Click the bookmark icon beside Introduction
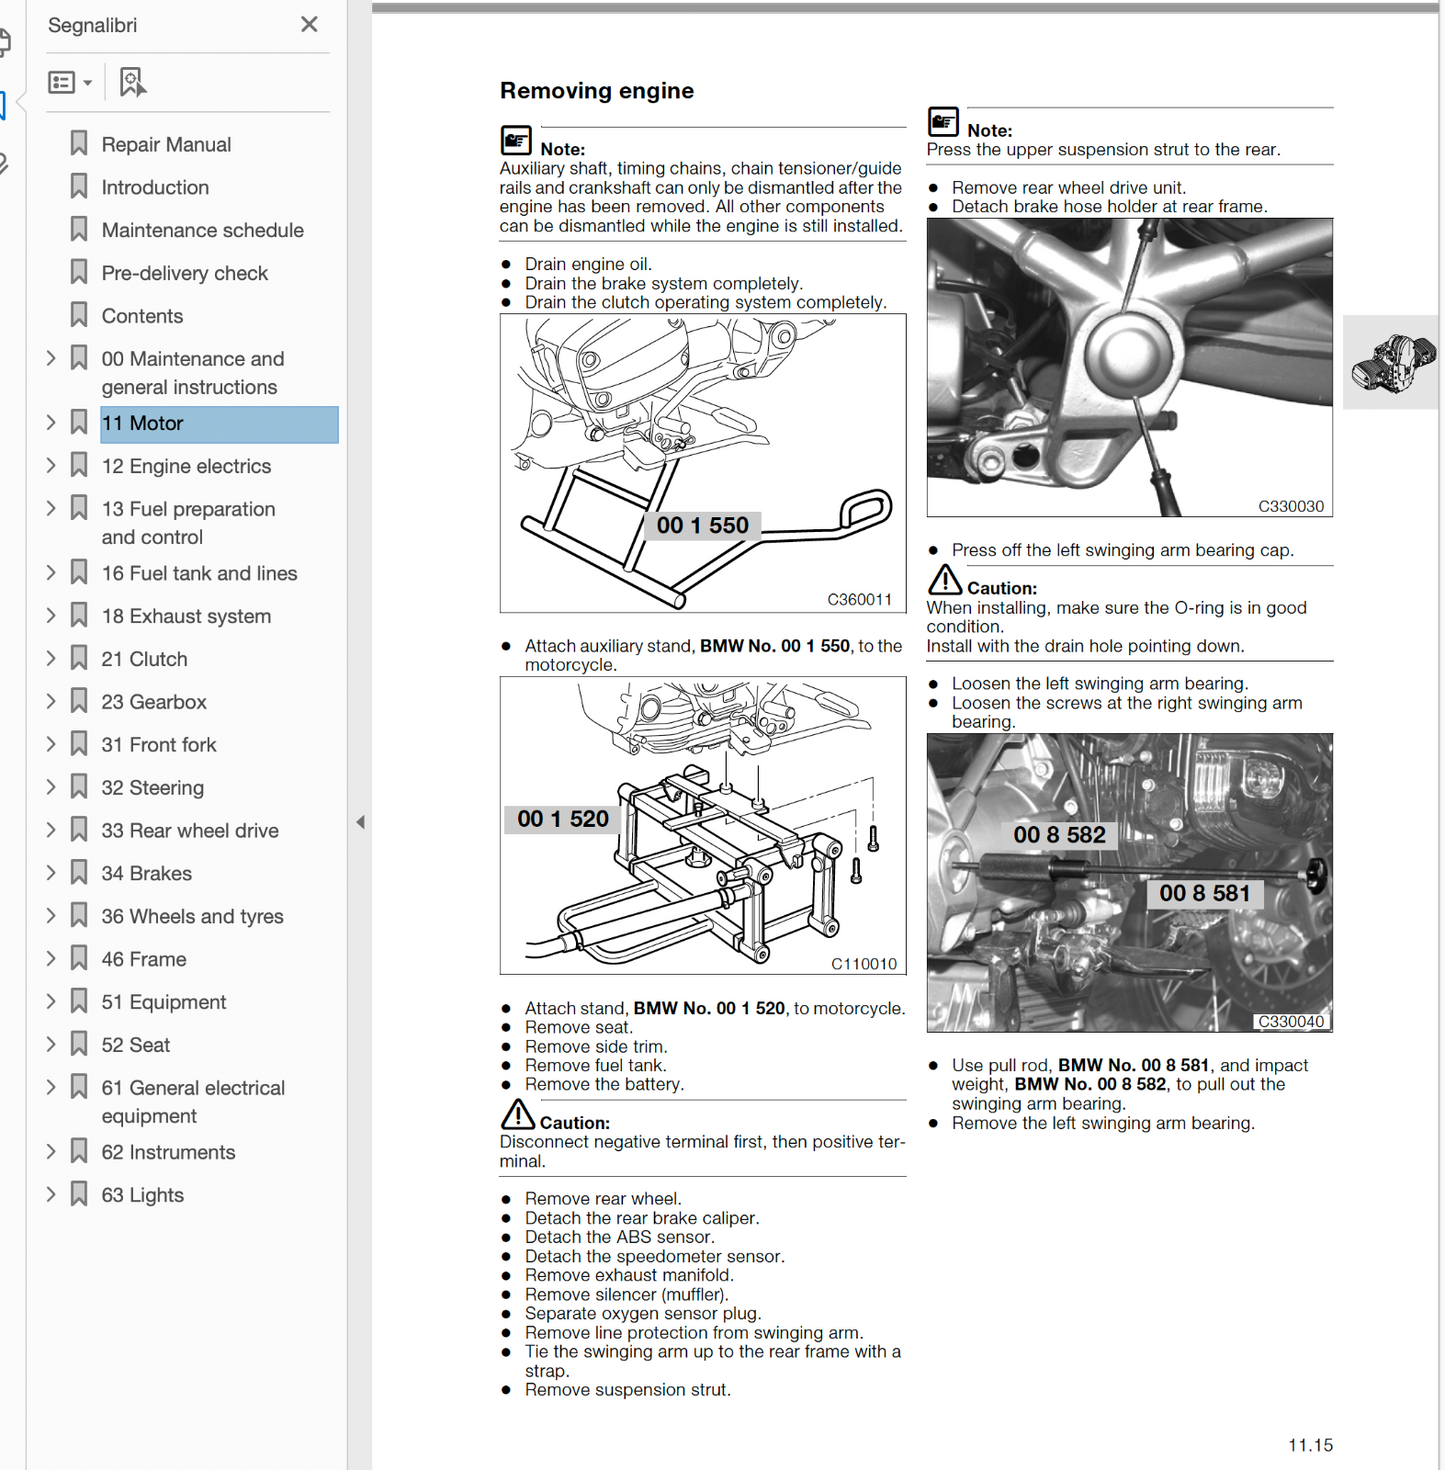1445x1470 pixels. tap(79, 187)
